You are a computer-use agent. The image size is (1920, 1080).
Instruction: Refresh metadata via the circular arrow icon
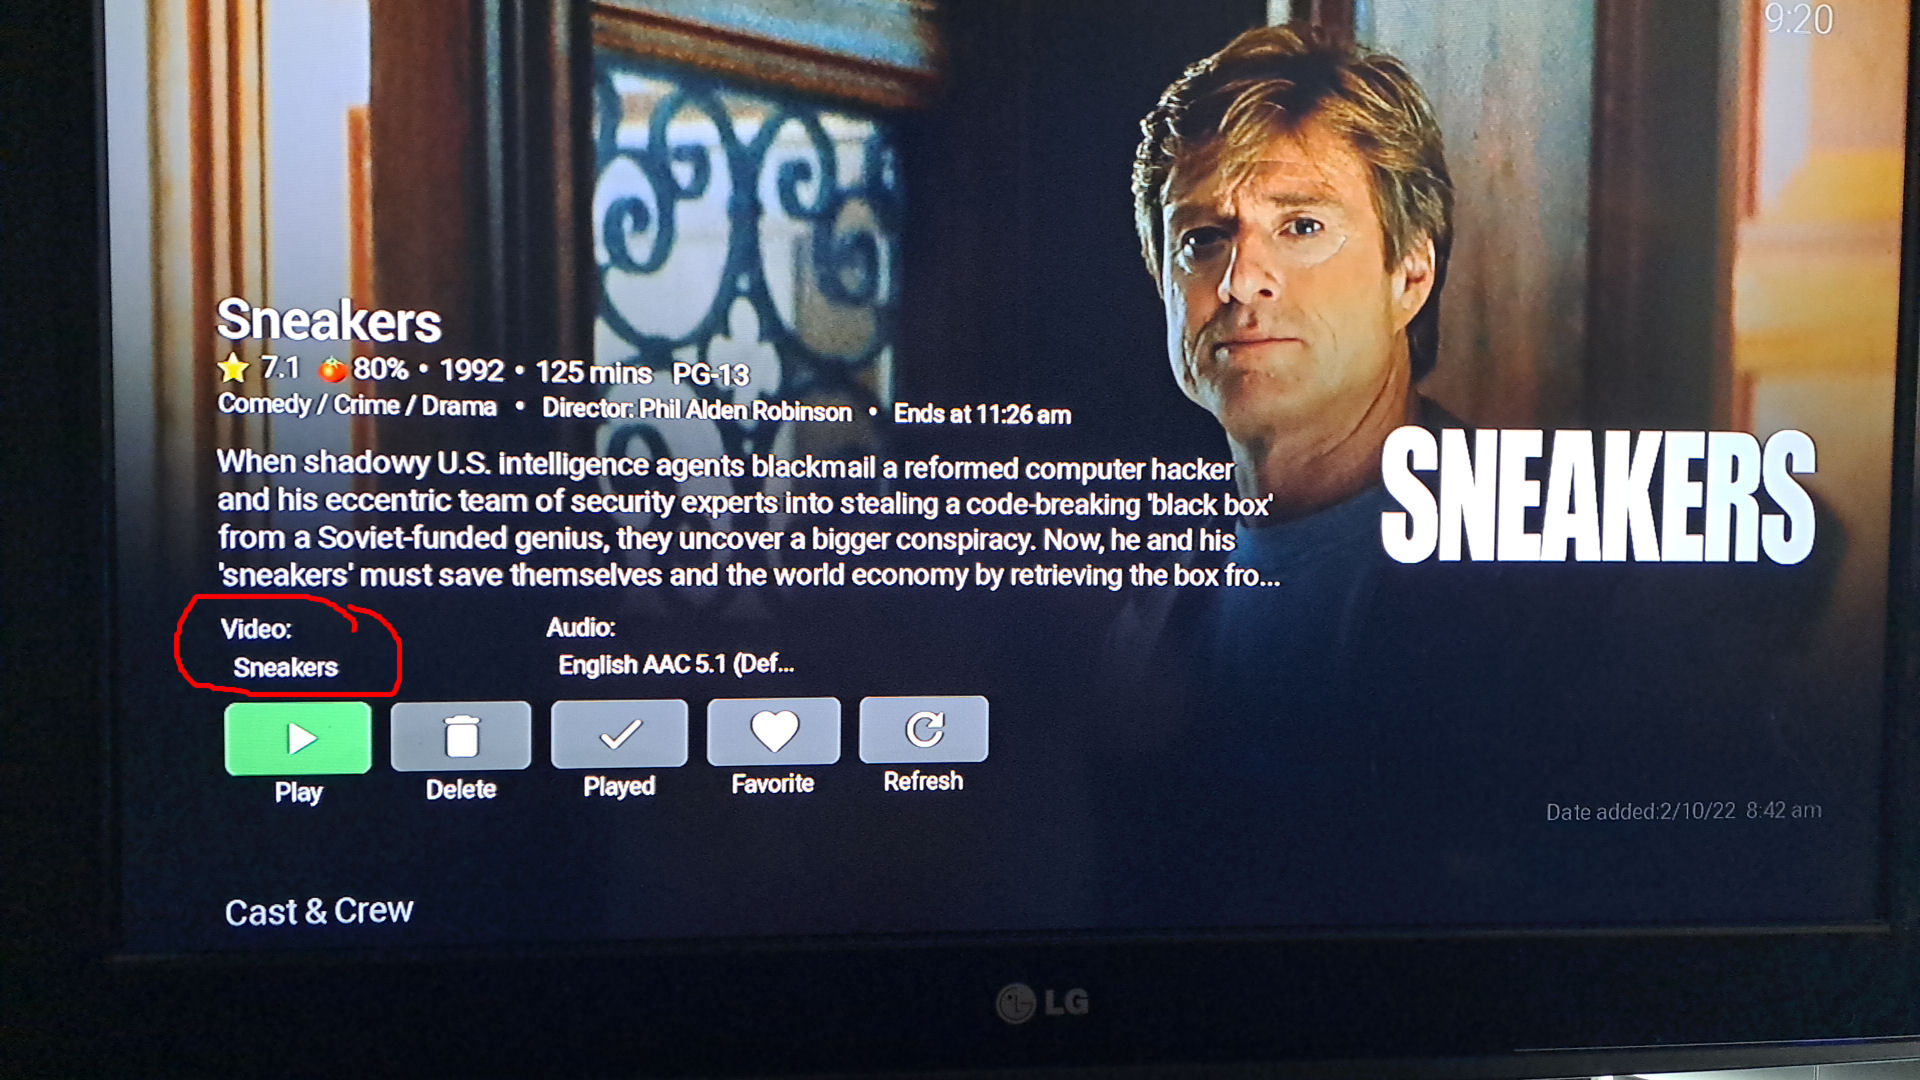924,728
